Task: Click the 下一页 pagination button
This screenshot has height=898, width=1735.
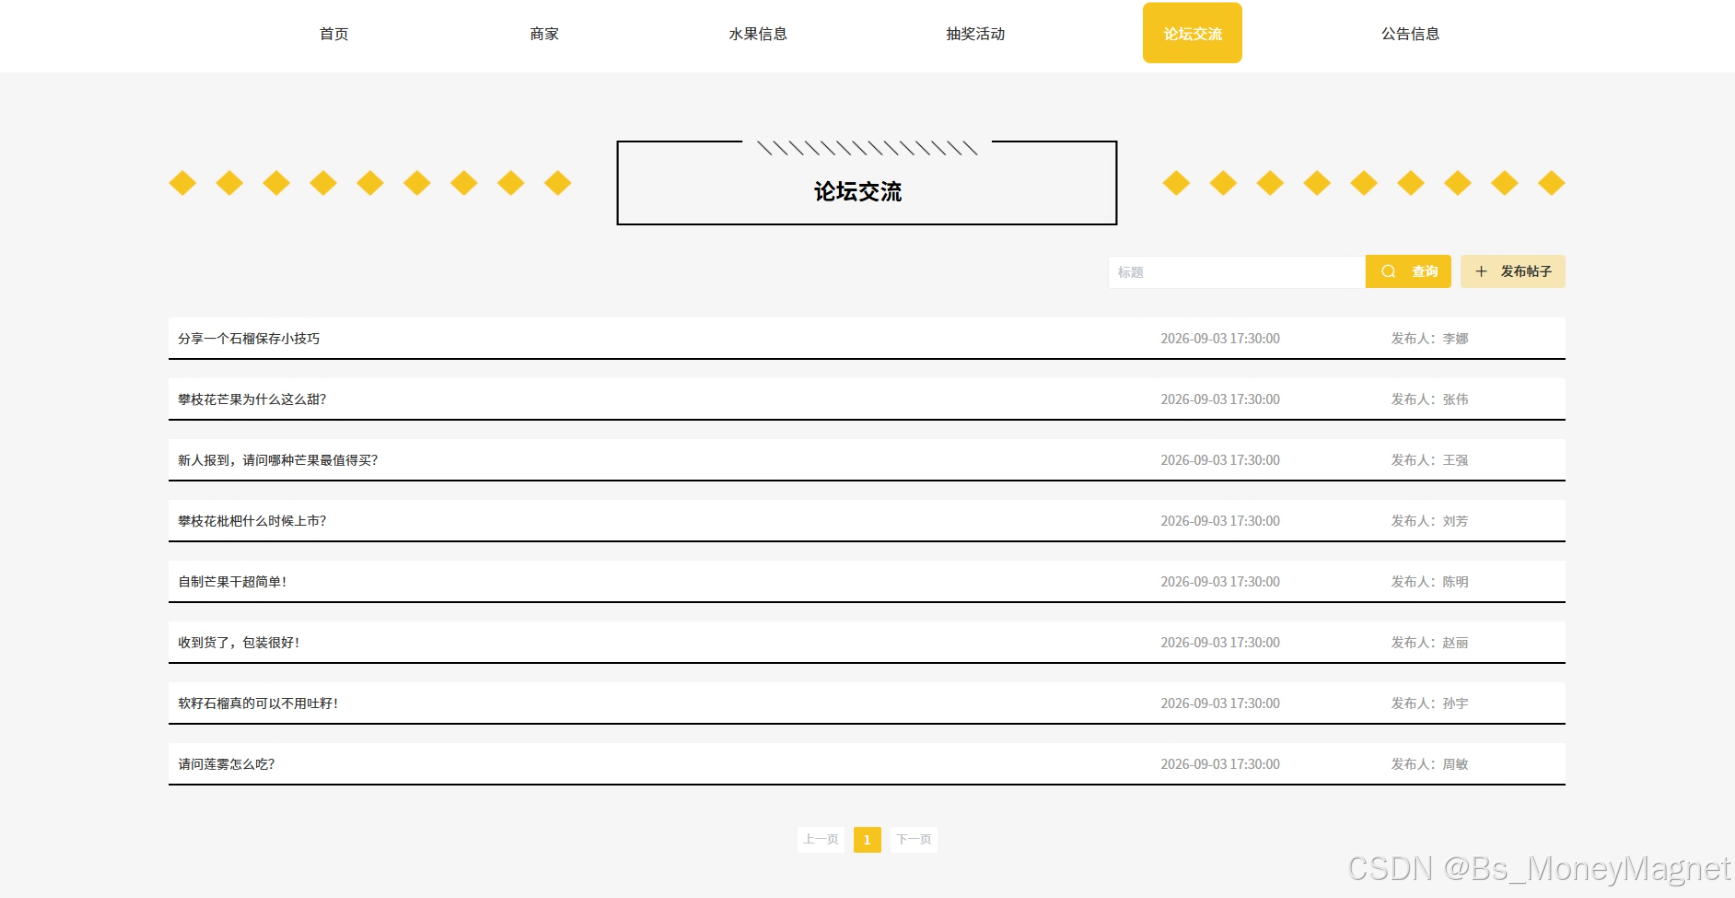Action: pyautogui.click(x=914, y=840)
